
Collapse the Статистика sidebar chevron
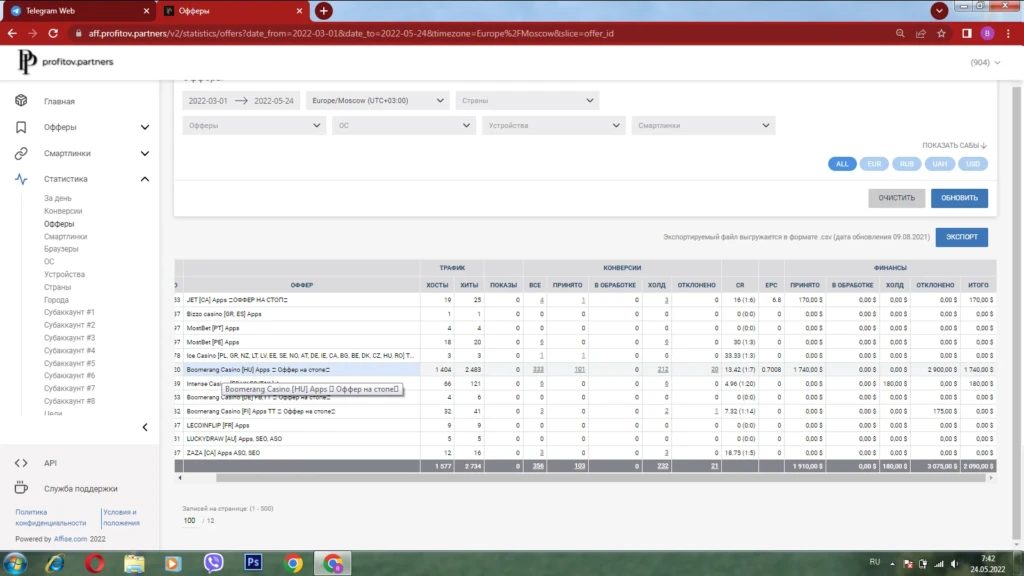click(x=145, y=179)
